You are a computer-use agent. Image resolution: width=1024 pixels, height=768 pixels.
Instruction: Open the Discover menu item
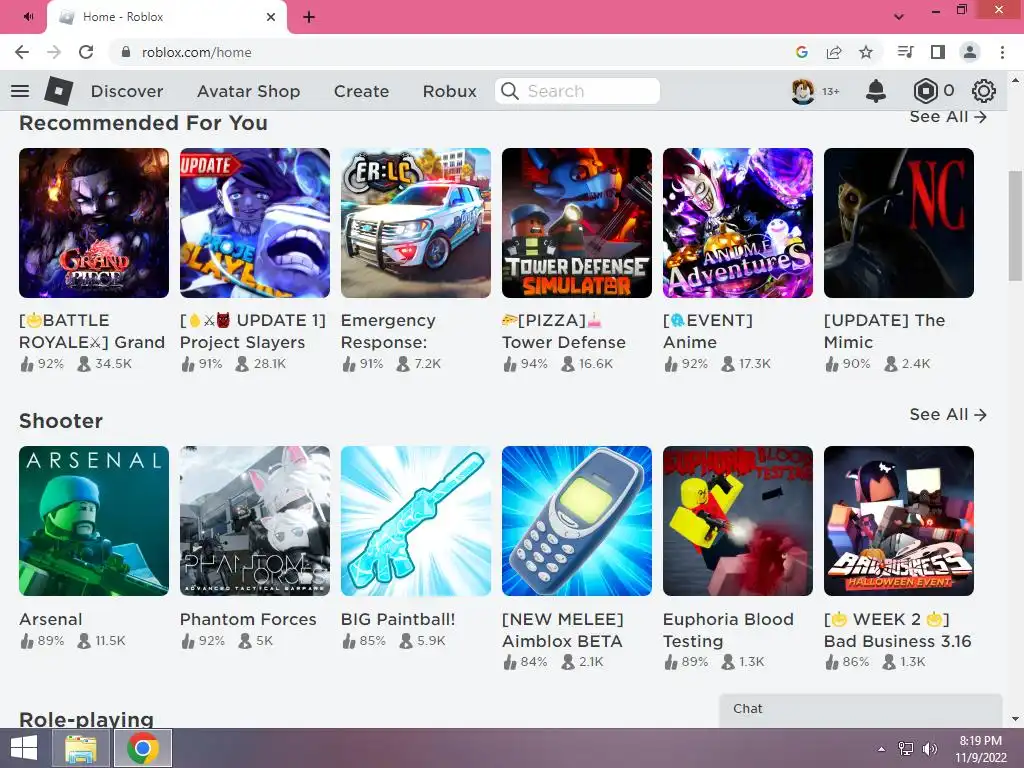pyautogui.click(x=127, y=91)
